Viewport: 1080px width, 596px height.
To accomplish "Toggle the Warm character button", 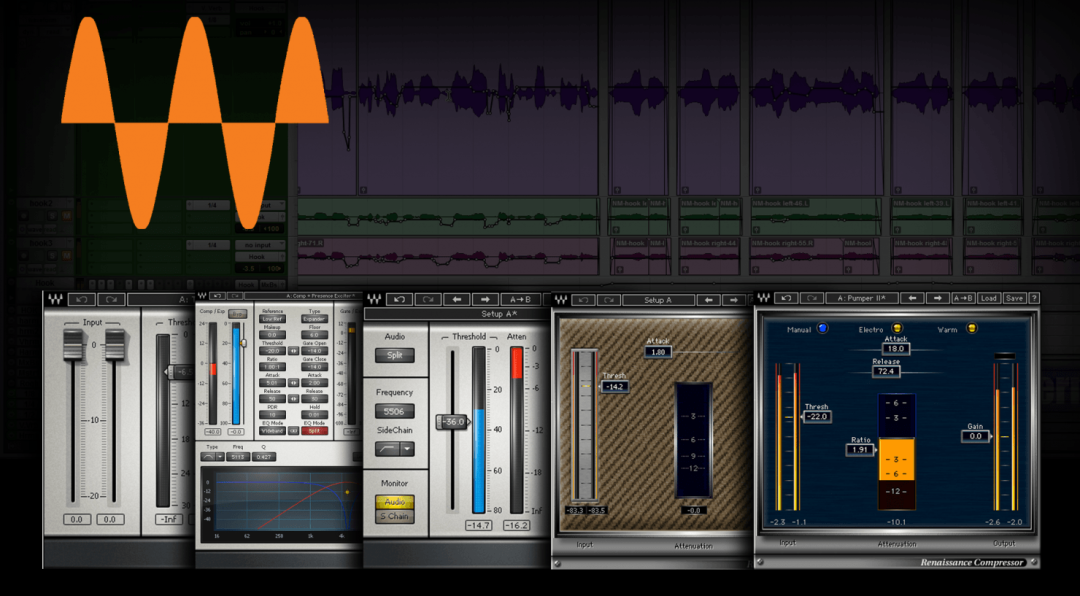I will point(969,328).
